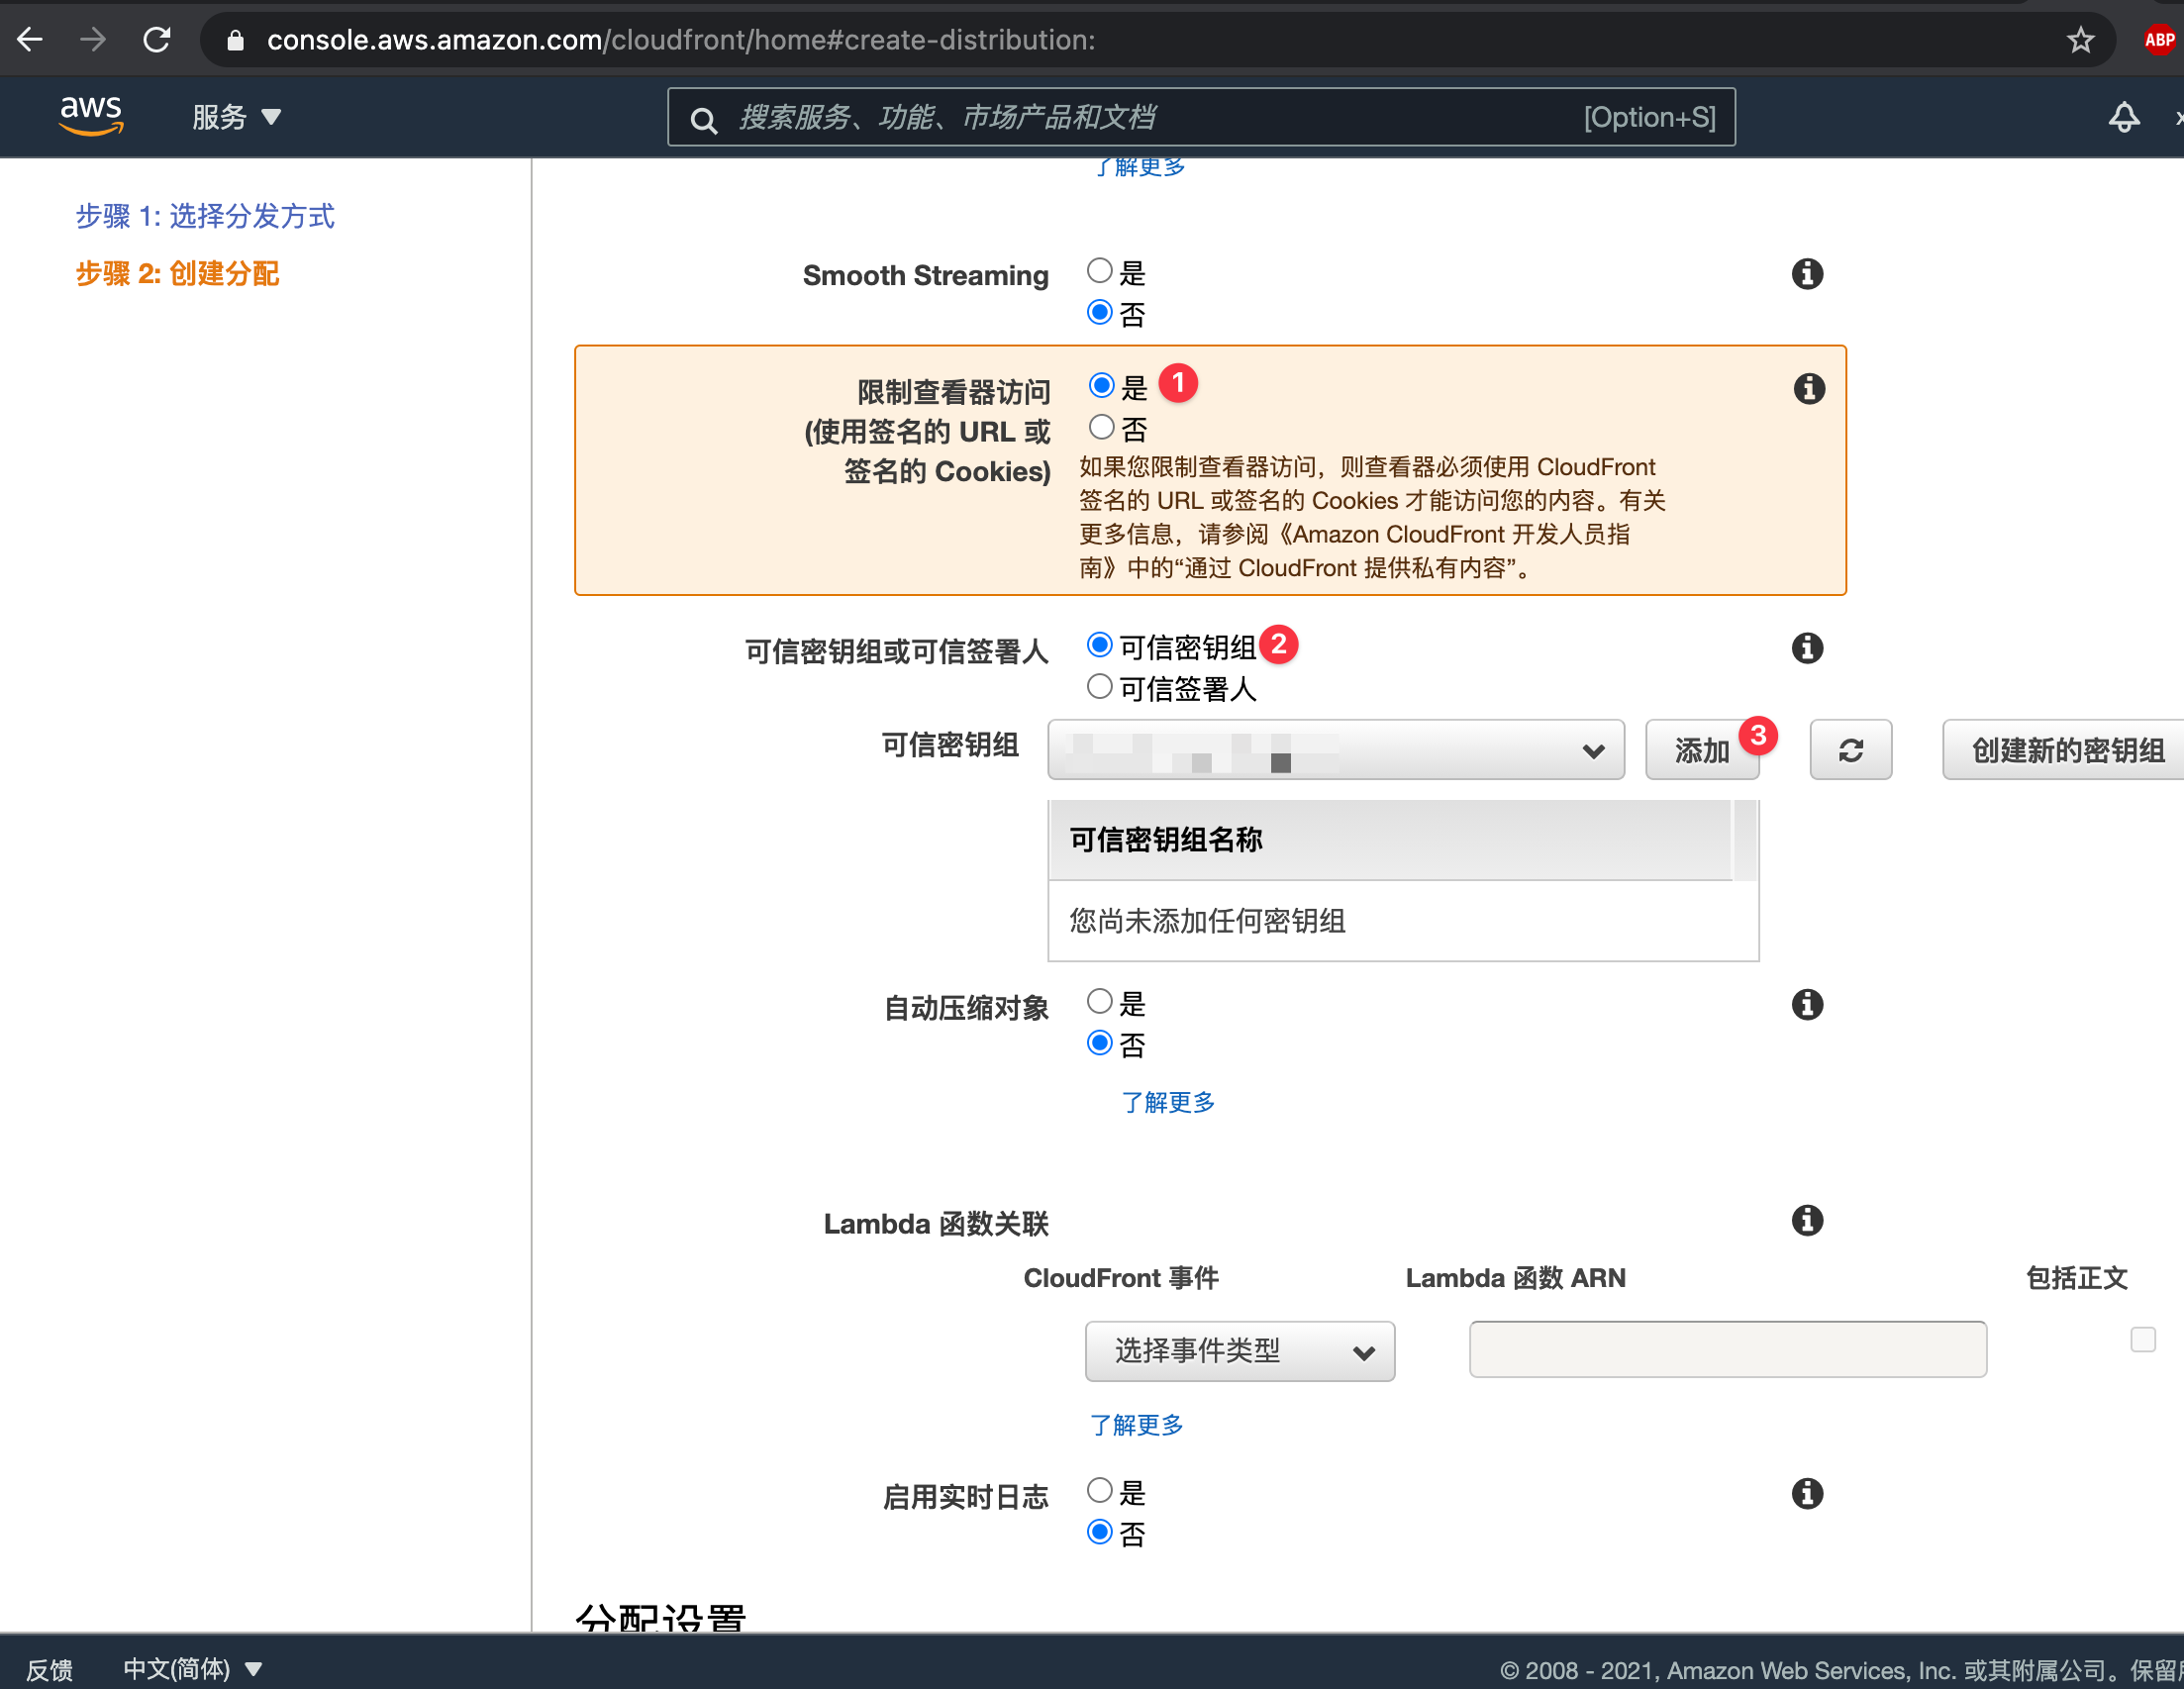Viewport: 2184px width, 1689px height.
Task: Click the bookmark star in the address bar
Action: pyautogui.click(x=2081, y=40)
